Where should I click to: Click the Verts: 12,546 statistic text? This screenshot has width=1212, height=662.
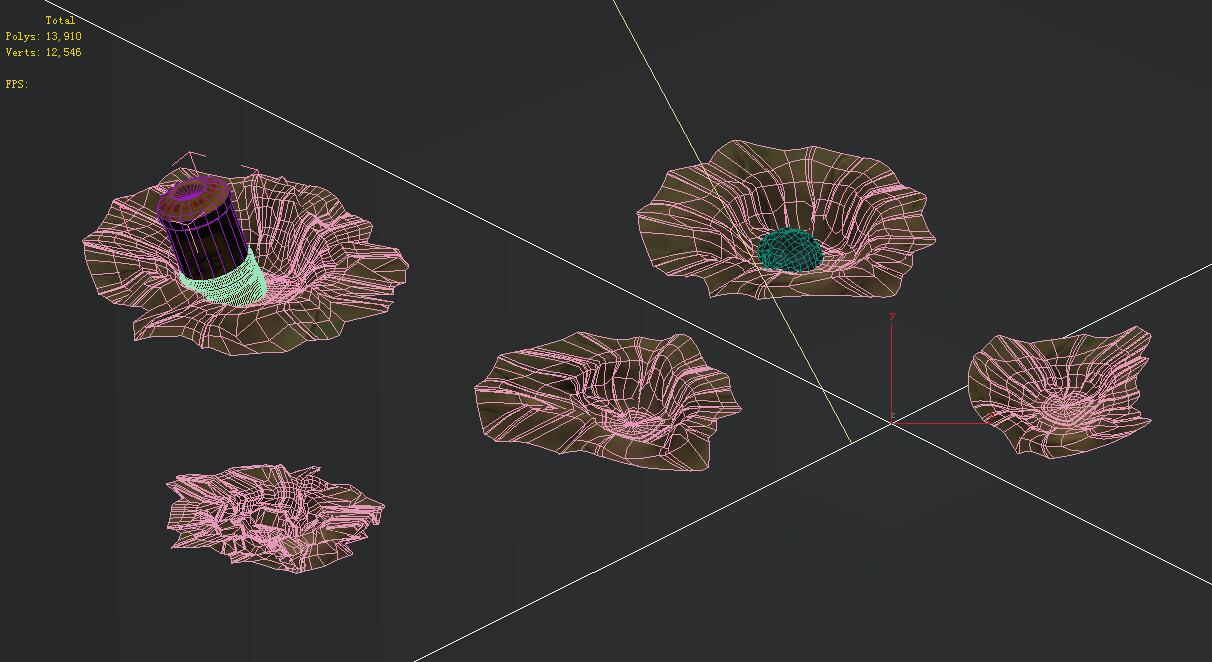(x=43, y=52)
